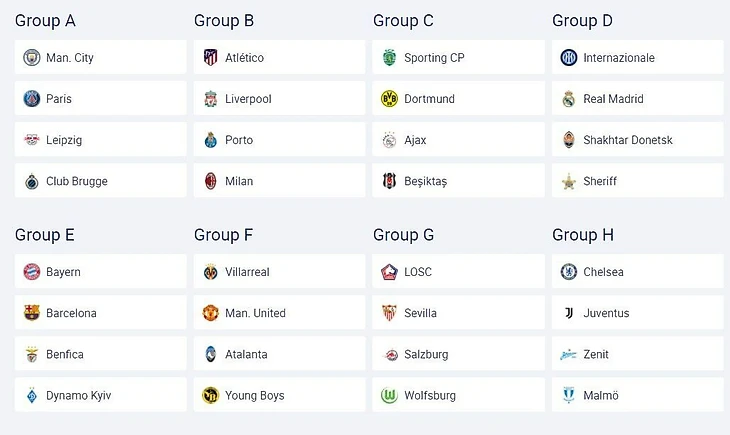Image resolution: width=730 pixels, height=435 pixels.
Task: Click the Real Madrid crest icon
Action: point(569,99)
